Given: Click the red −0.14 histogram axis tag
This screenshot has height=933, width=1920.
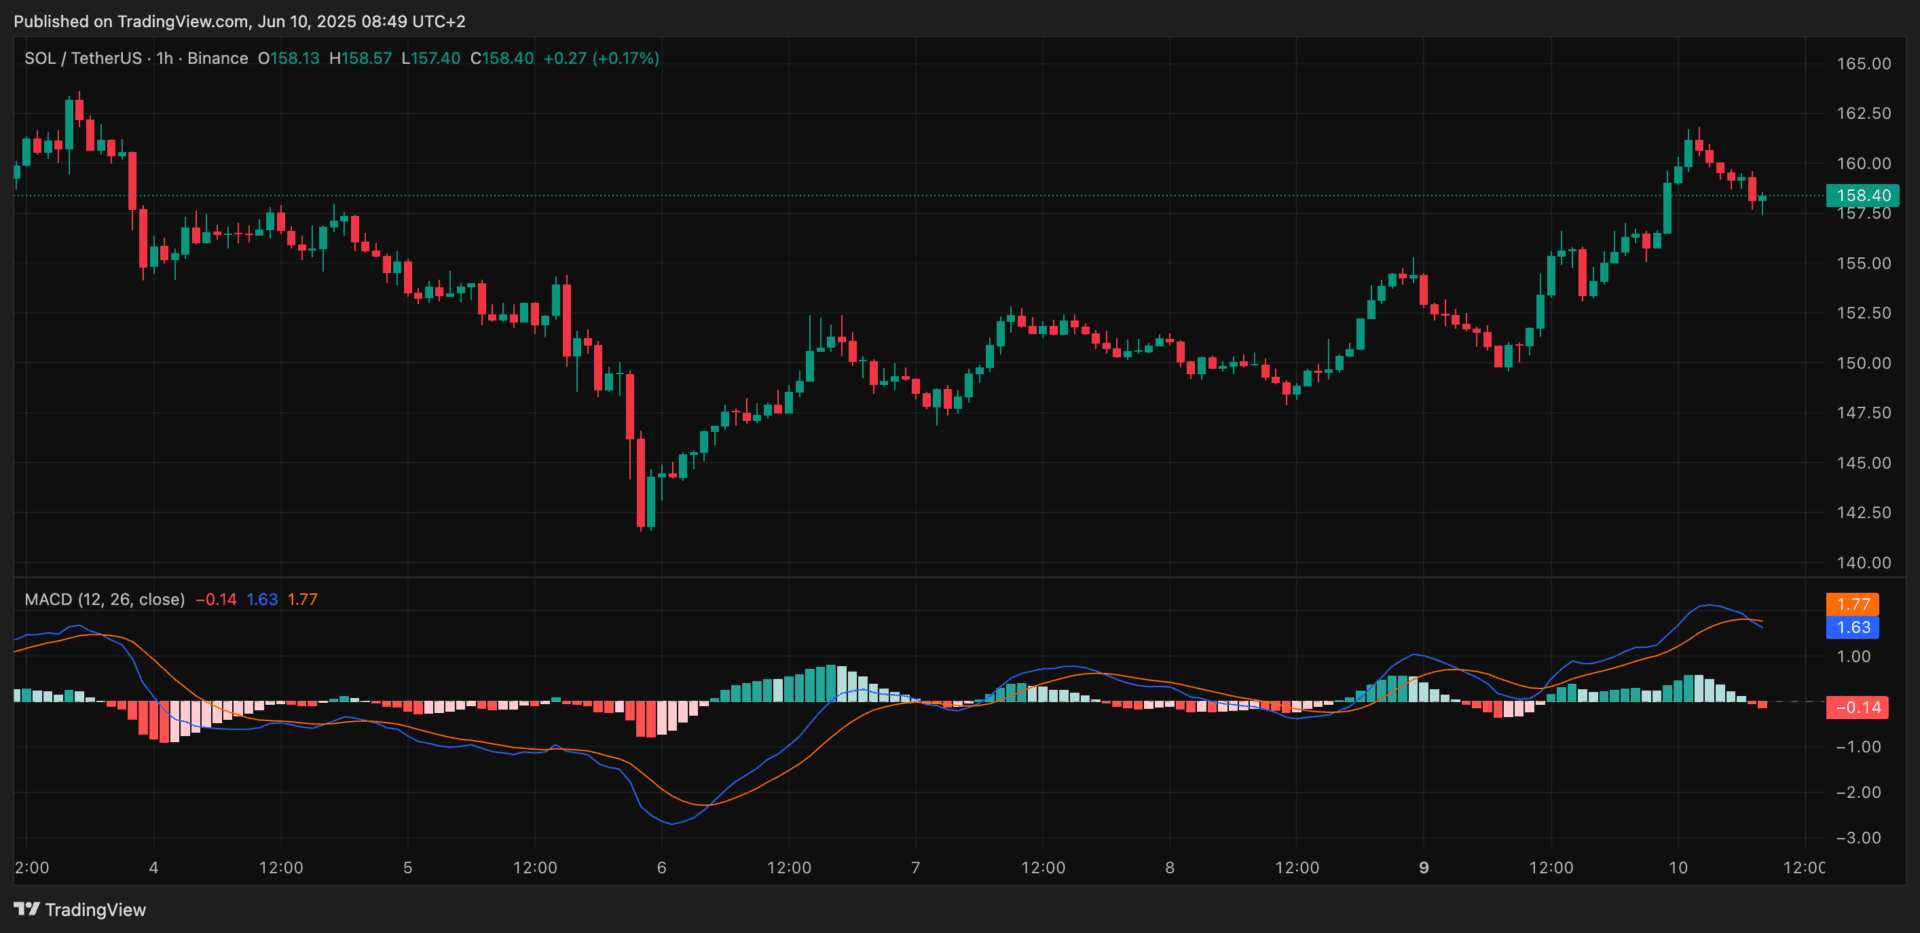Looking at the screenshot, I should click(x=1857, y=707).
